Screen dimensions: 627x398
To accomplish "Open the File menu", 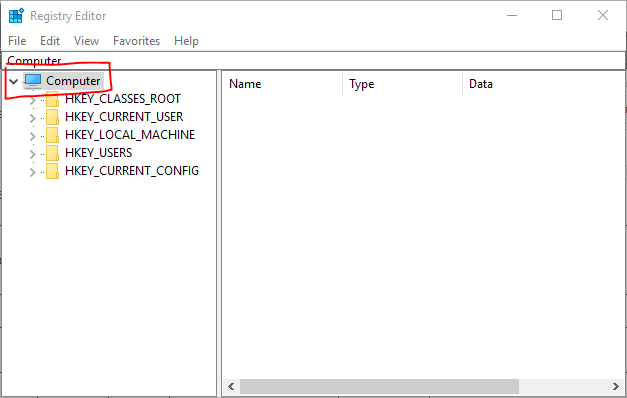I will [x=17, y=41].
